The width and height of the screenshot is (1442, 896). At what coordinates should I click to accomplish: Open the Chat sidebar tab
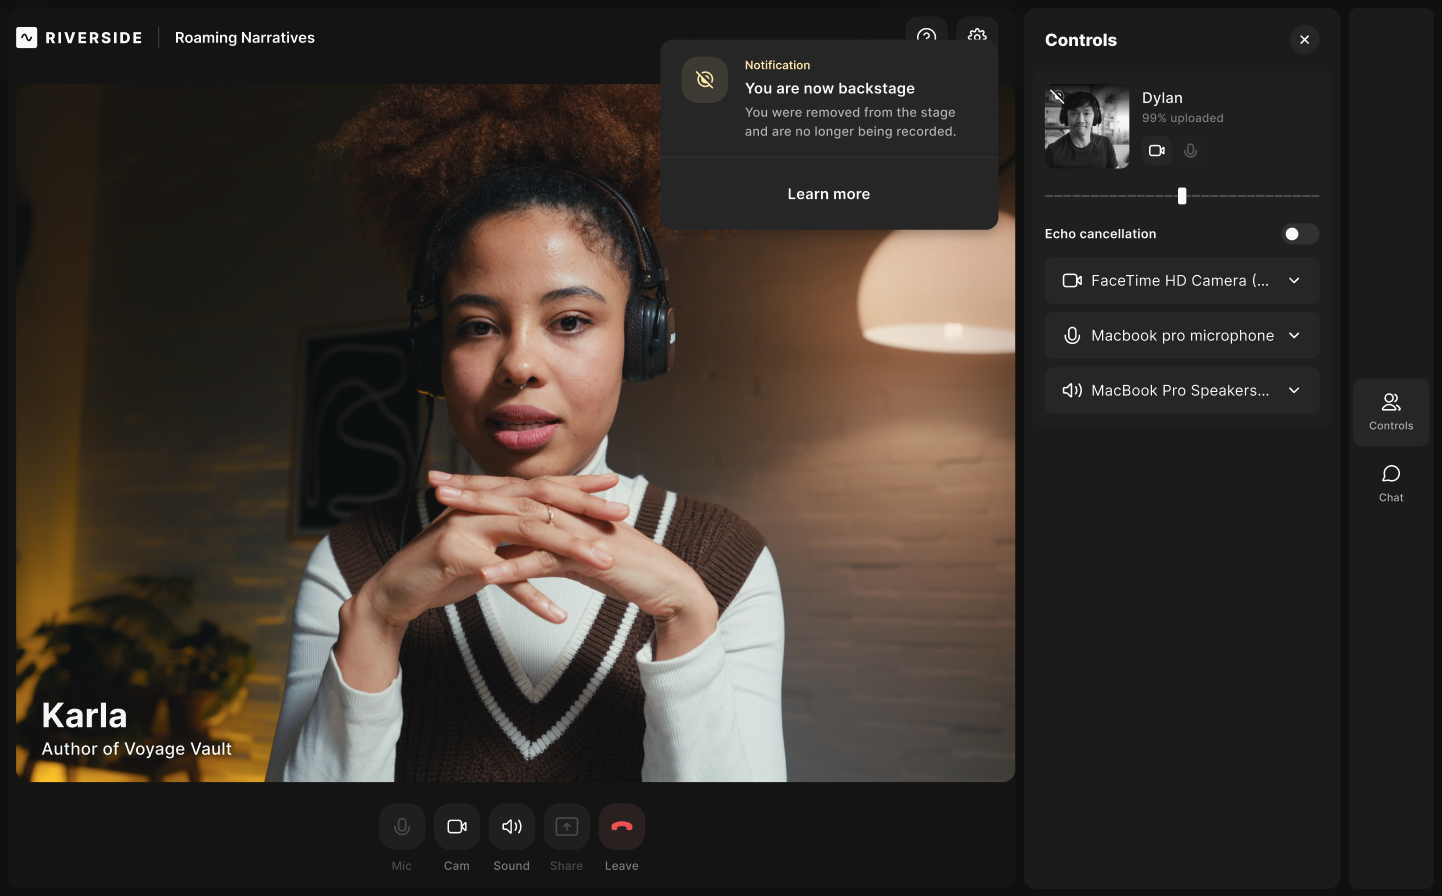[x=1391, y=483]
